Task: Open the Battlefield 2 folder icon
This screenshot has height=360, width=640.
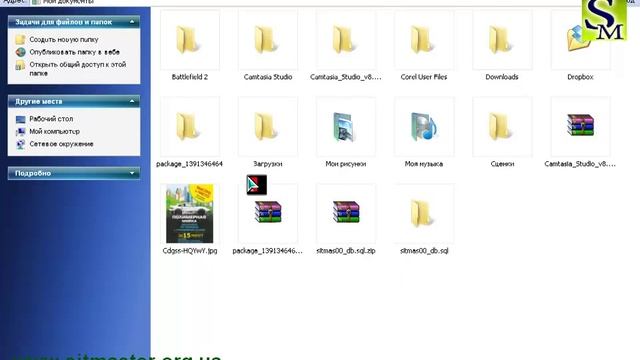Action: pos(188,40)
